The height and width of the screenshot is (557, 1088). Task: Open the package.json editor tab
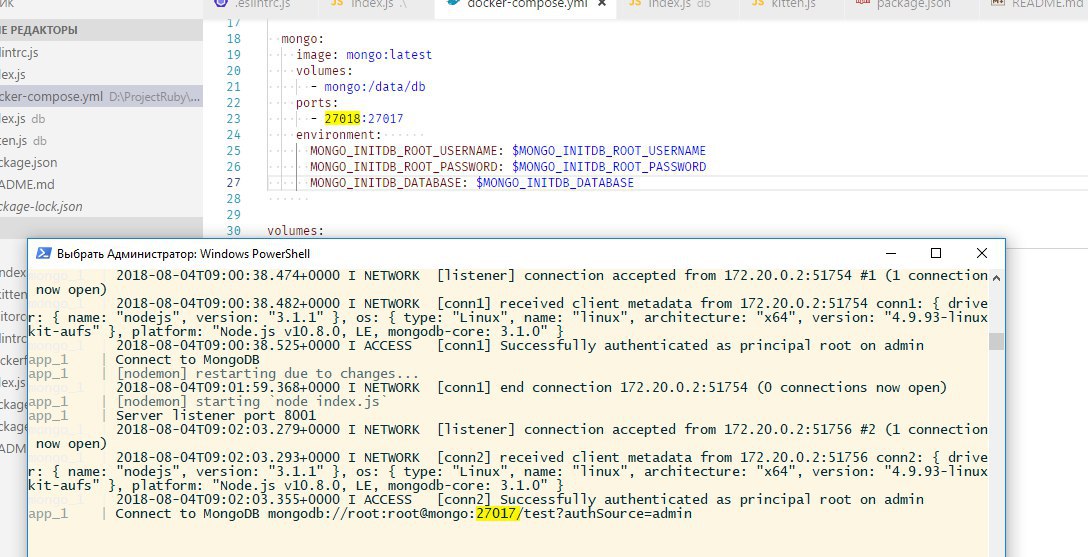pyautogui.click(x=913, y=4)
